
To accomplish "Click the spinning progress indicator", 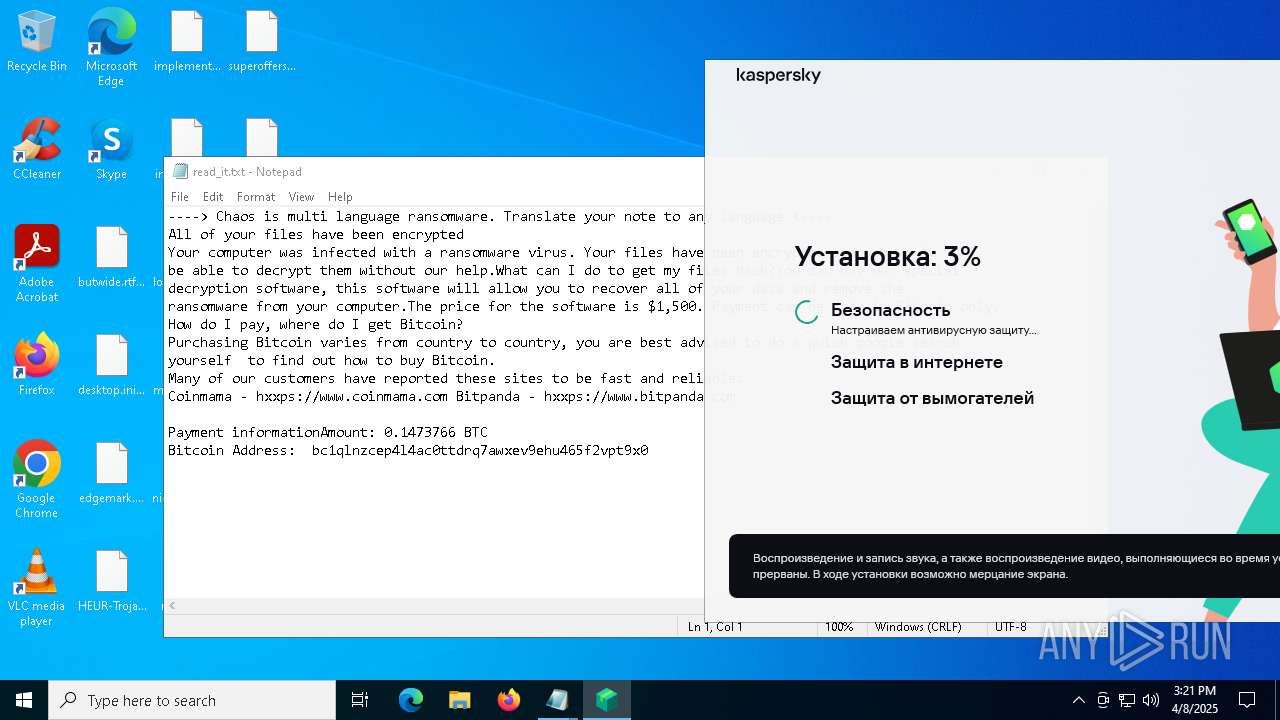I will tap(807, 312).
